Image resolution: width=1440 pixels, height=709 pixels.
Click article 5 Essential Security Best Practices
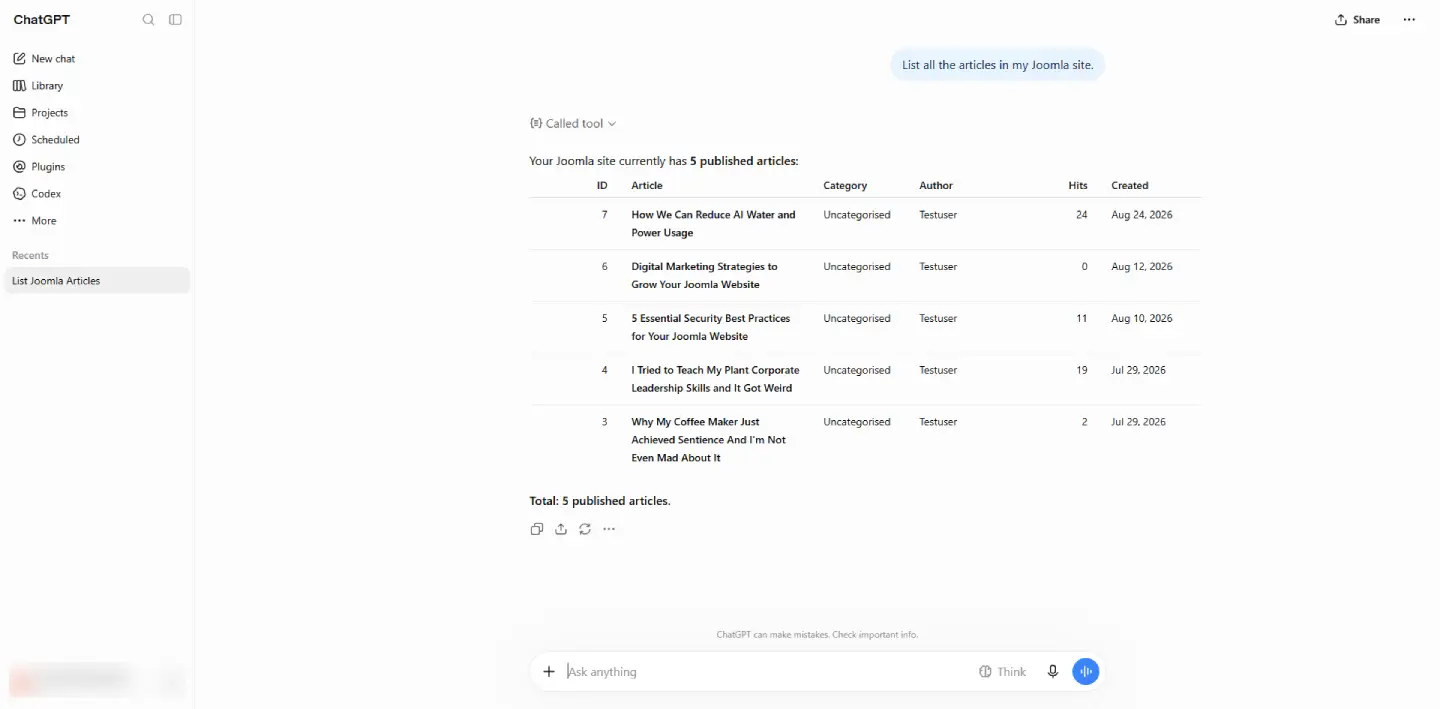click(710, 328)
